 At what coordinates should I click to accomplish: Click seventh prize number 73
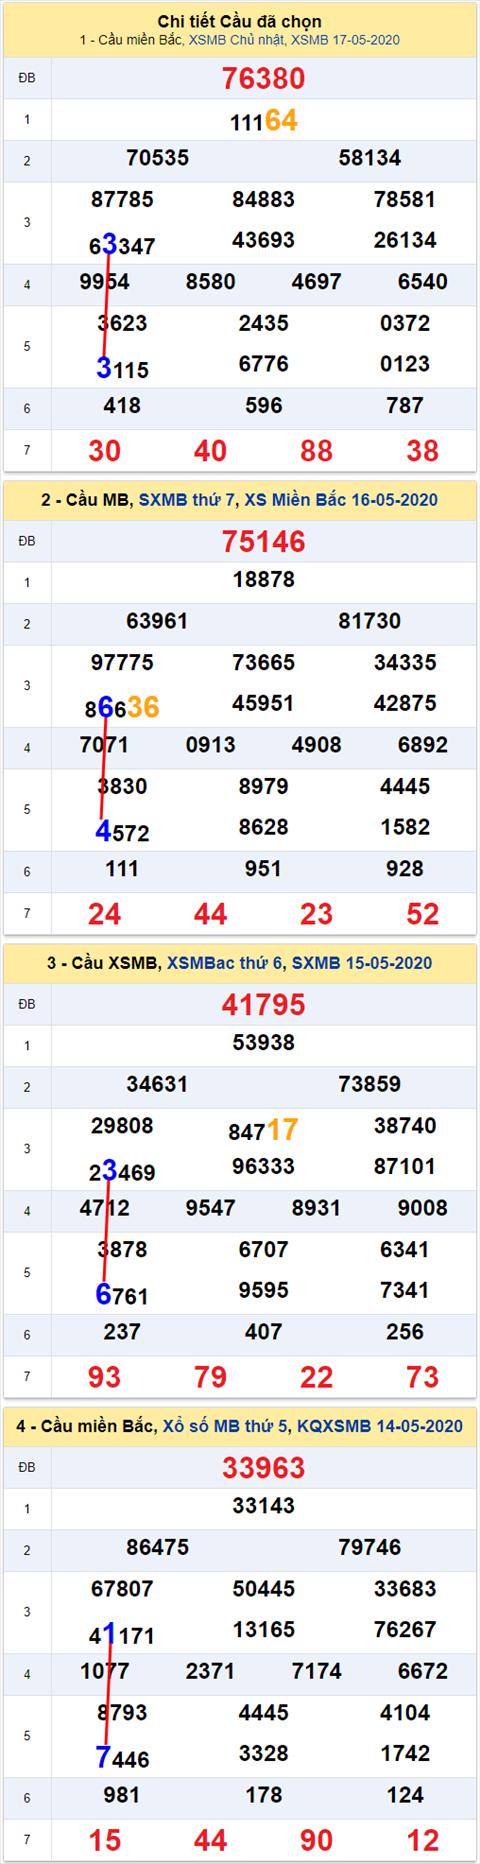pos(423,1377)
